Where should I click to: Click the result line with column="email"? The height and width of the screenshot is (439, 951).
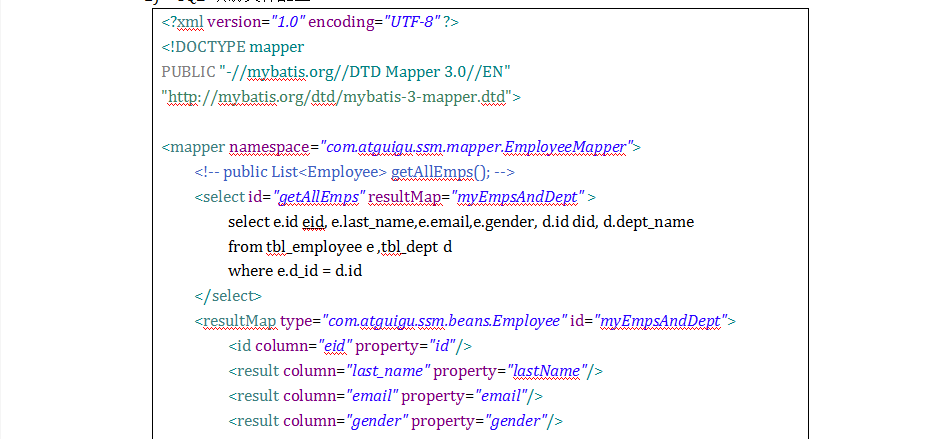[x=385, y=396]
